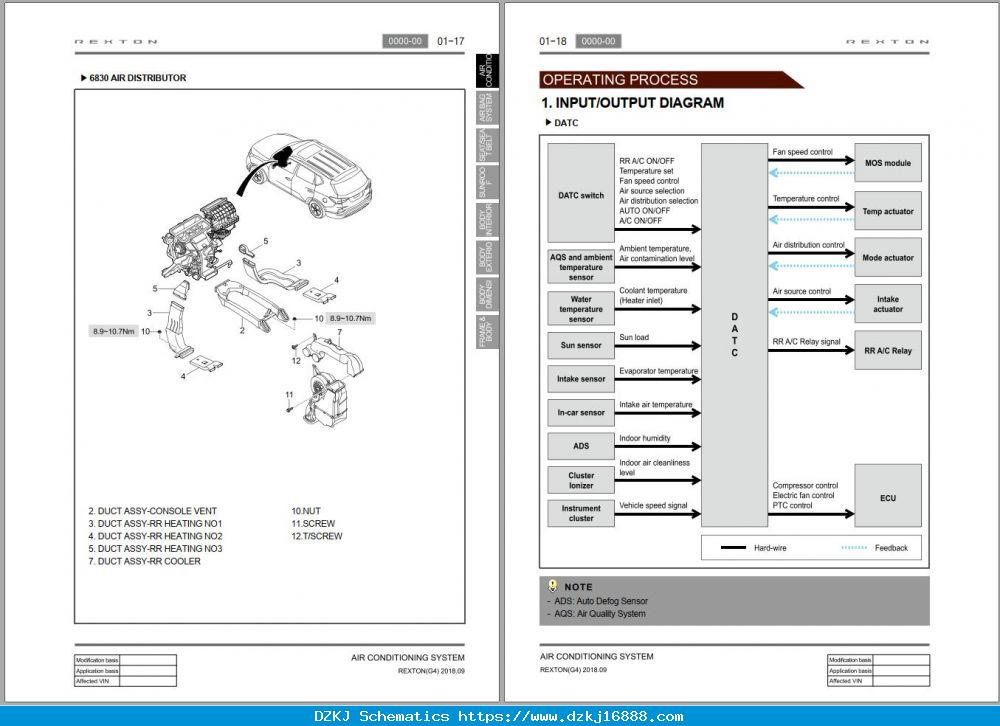Click the 0000-00 label on page 01-17
The width and height of the screenshot is (1000, 726).
[x=405, y=41]
